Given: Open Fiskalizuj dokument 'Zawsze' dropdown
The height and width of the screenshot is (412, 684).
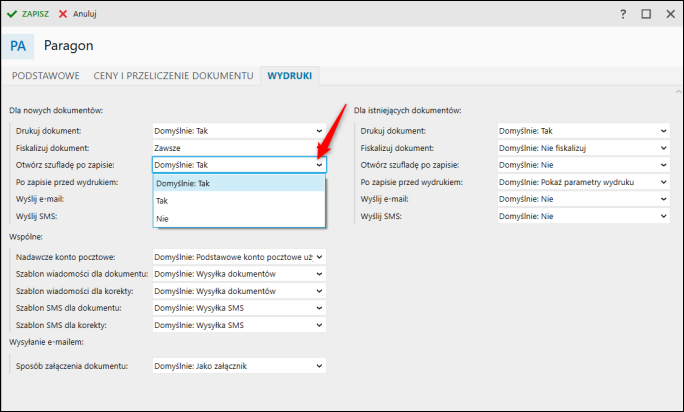Looking at the screenshot, I should (x=239, y=148).
